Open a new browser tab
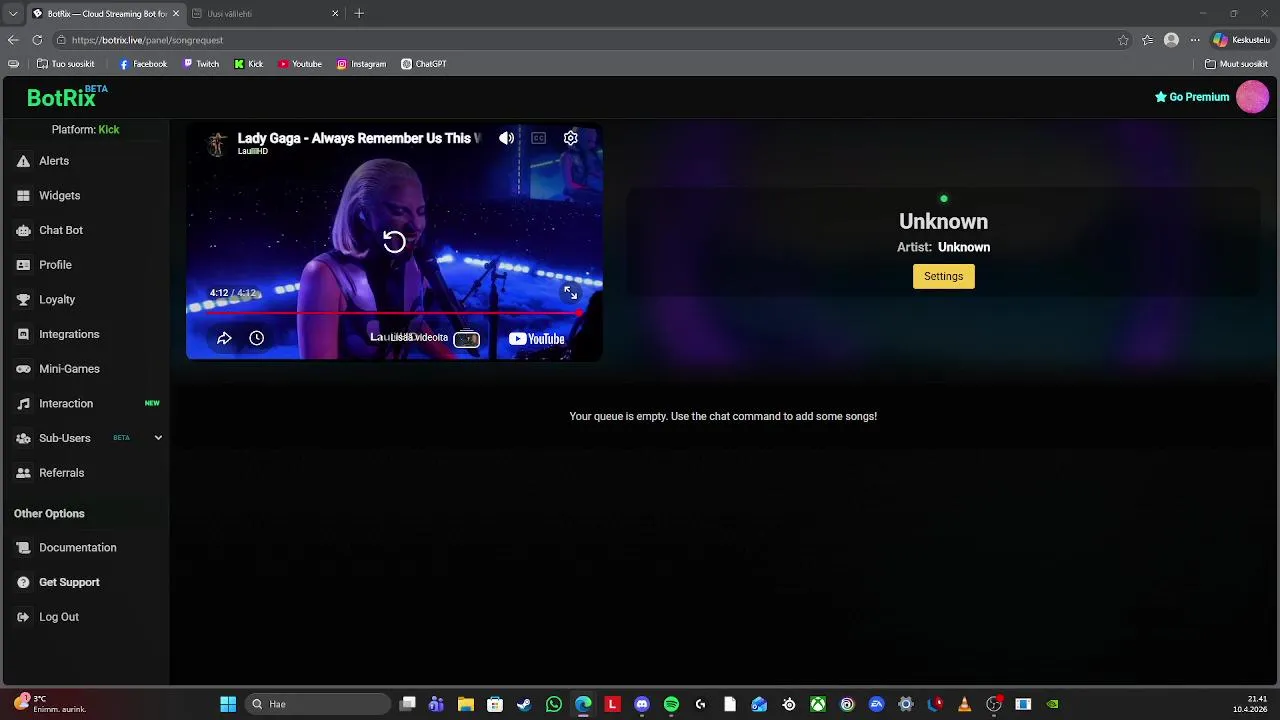Image resolution: width=1280 pixels, height=720 pixels. (359, 14)
